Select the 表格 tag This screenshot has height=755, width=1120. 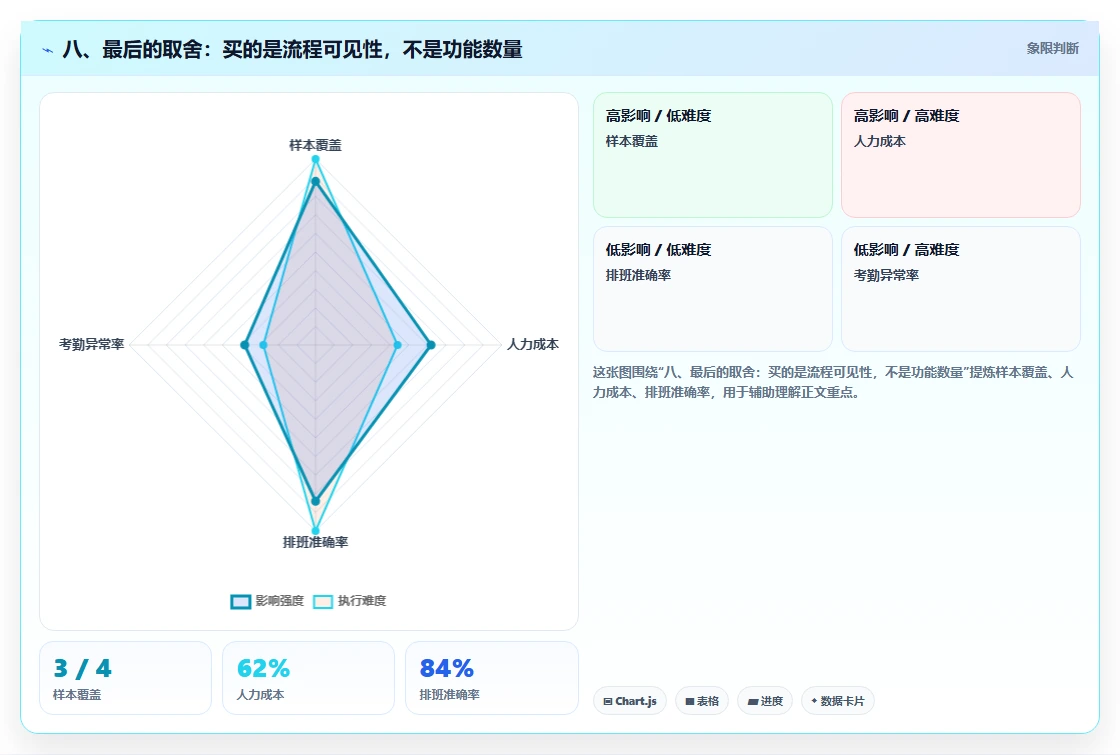702,701
